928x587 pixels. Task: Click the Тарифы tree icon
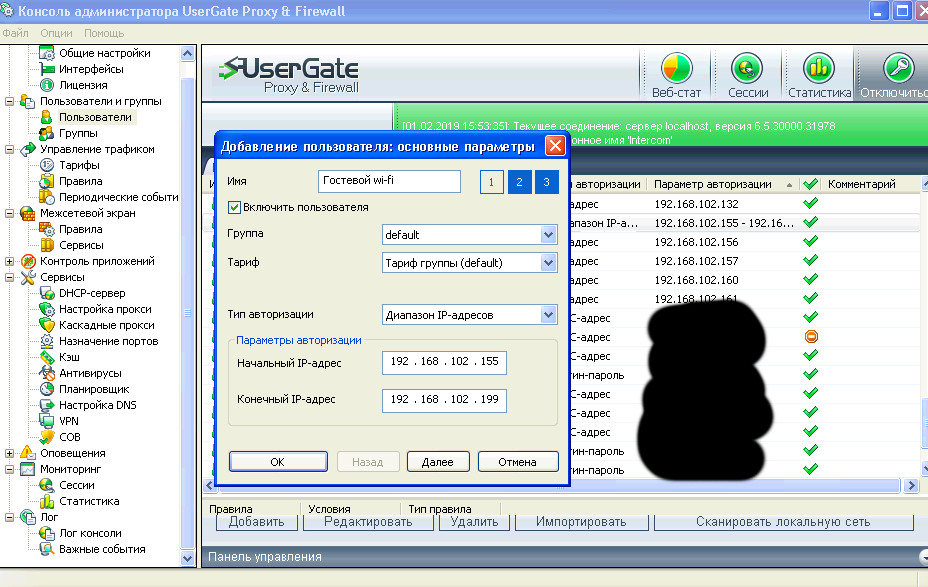pyautogui.click(x=47, y=165)
